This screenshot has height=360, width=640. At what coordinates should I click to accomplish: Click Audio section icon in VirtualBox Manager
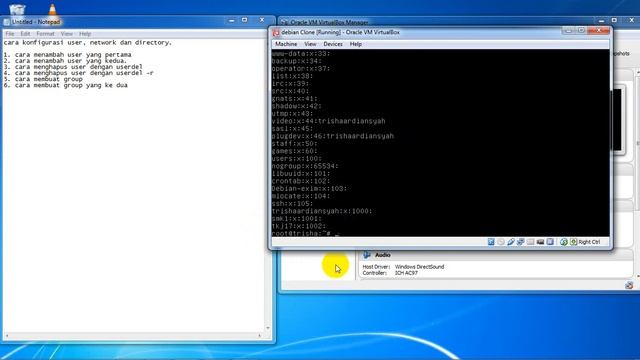coord(367,255)
